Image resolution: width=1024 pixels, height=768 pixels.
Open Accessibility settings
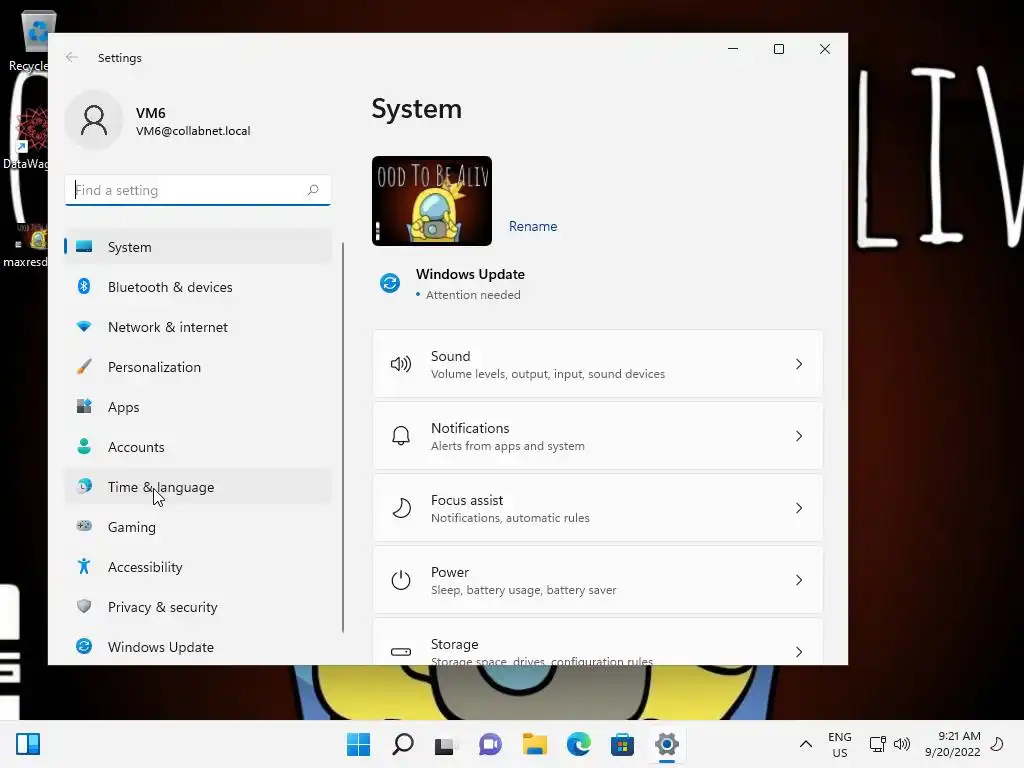click(198, 567)
